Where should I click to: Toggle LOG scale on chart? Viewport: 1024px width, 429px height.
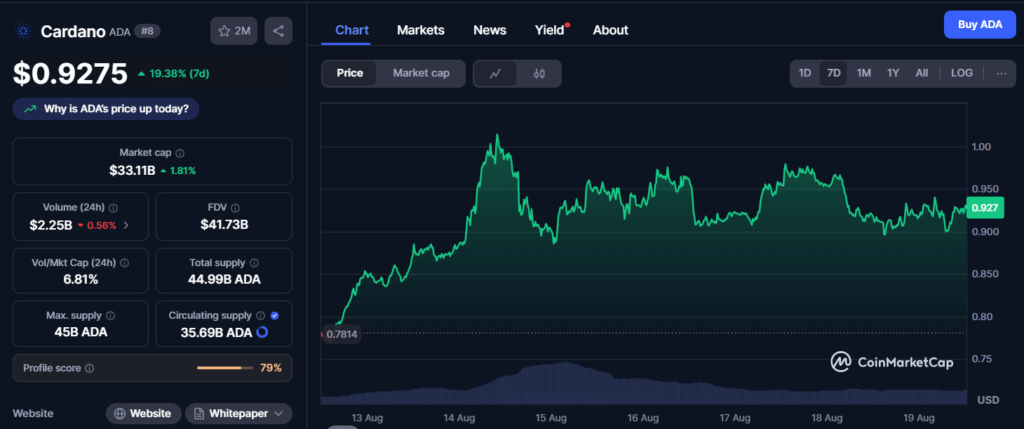point(962,73)
